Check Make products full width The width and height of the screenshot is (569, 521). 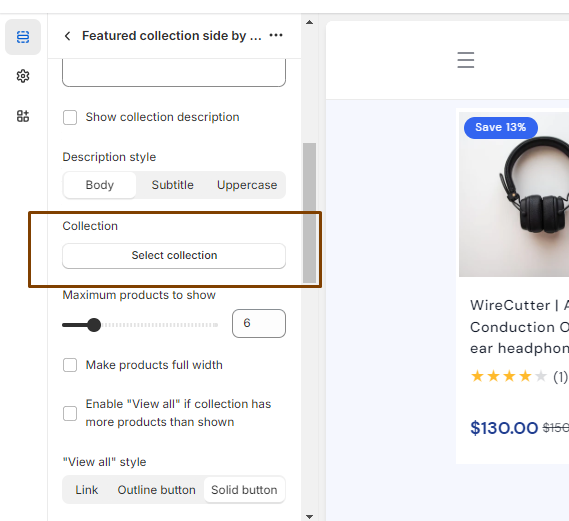(x=70, y=365)
